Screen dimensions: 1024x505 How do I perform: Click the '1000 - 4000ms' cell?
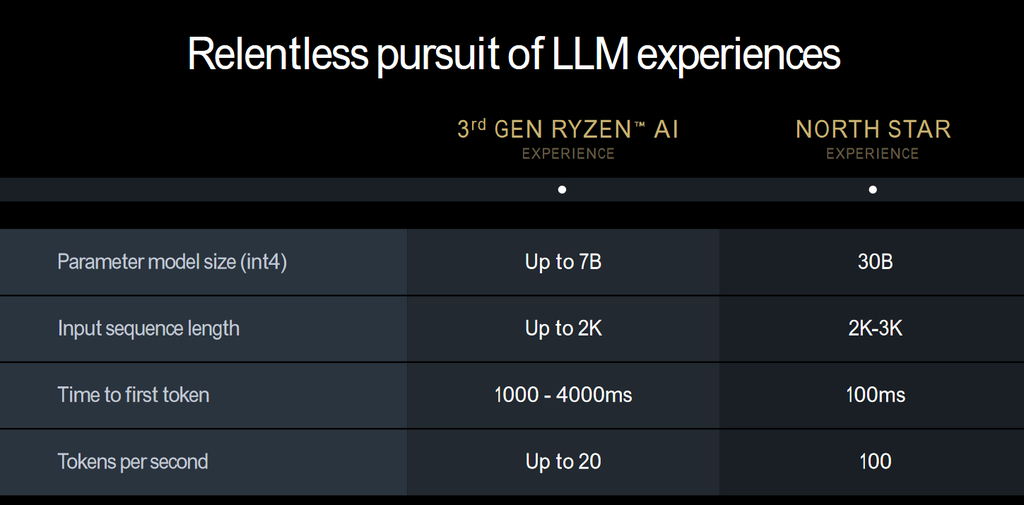coord(563,395)
